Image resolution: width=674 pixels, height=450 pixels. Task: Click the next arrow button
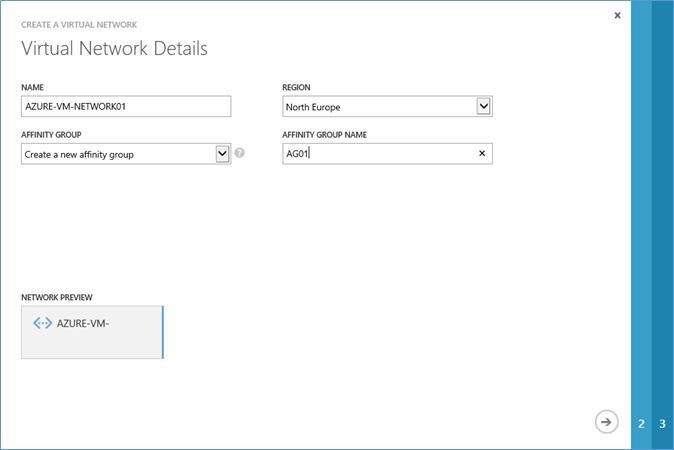click(607, 422)
